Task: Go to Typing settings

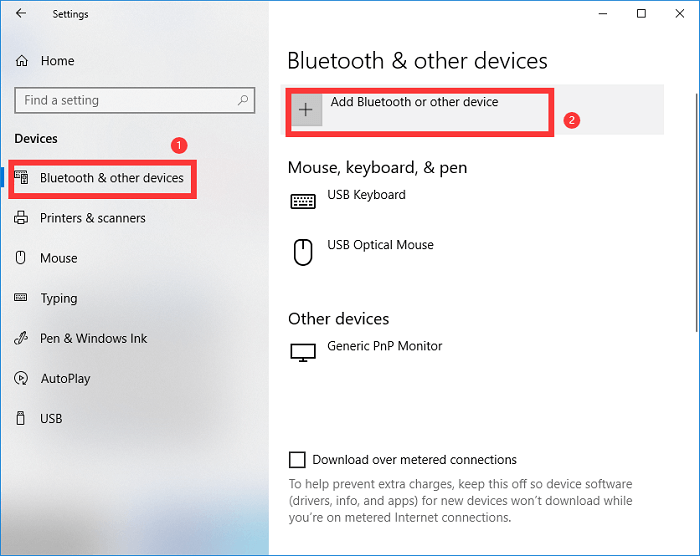Action: point(58,298)
